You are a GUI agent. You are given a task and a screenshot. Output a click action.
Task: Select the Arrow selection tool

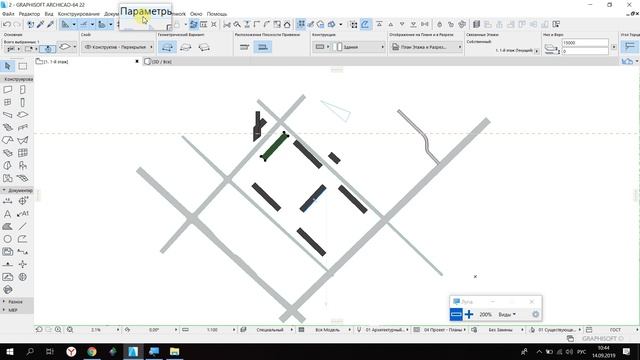7,66
